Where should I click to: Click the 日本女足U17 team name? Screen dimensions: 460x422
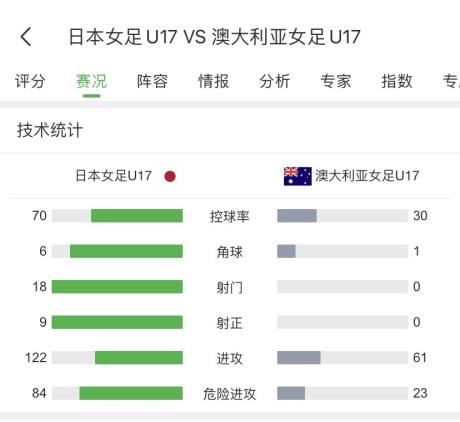(114, 176)
